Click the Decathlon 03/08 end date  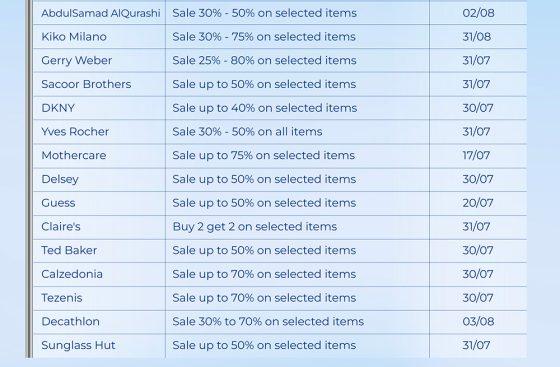478,322
